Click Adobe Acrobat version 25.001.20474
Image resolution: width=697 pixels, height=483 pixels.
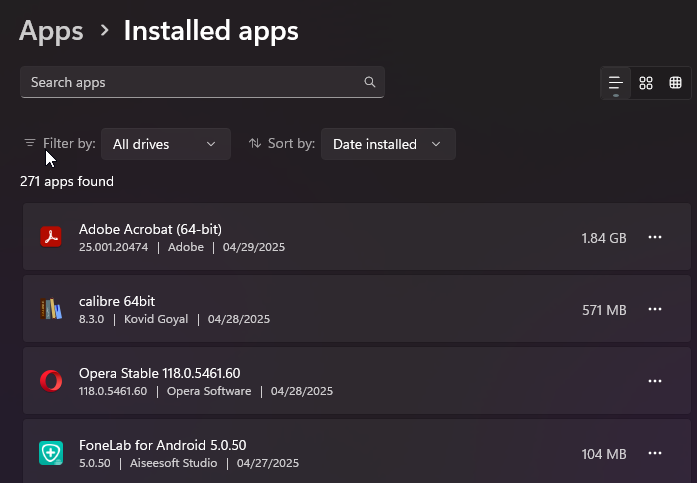tap(113, 247)
